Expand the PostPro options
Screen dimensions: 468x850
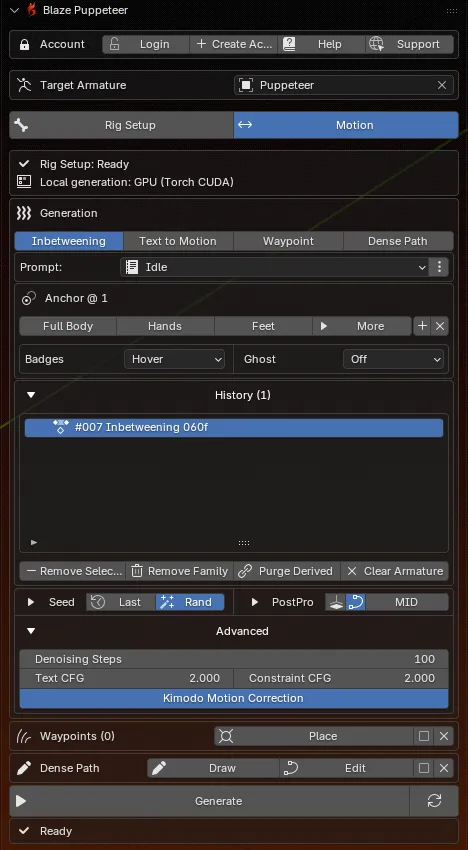tap(254, 602)
